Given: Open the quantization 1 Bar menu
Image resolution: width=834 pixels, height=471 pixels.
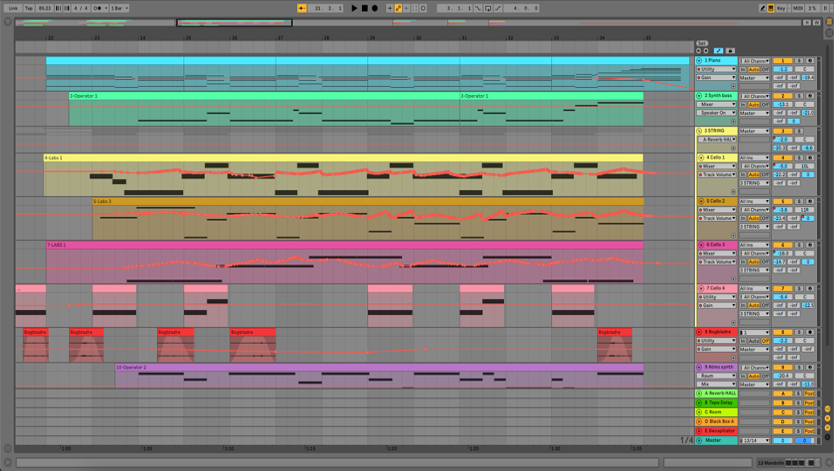Looking at the screenshot, I should (120, 8).
